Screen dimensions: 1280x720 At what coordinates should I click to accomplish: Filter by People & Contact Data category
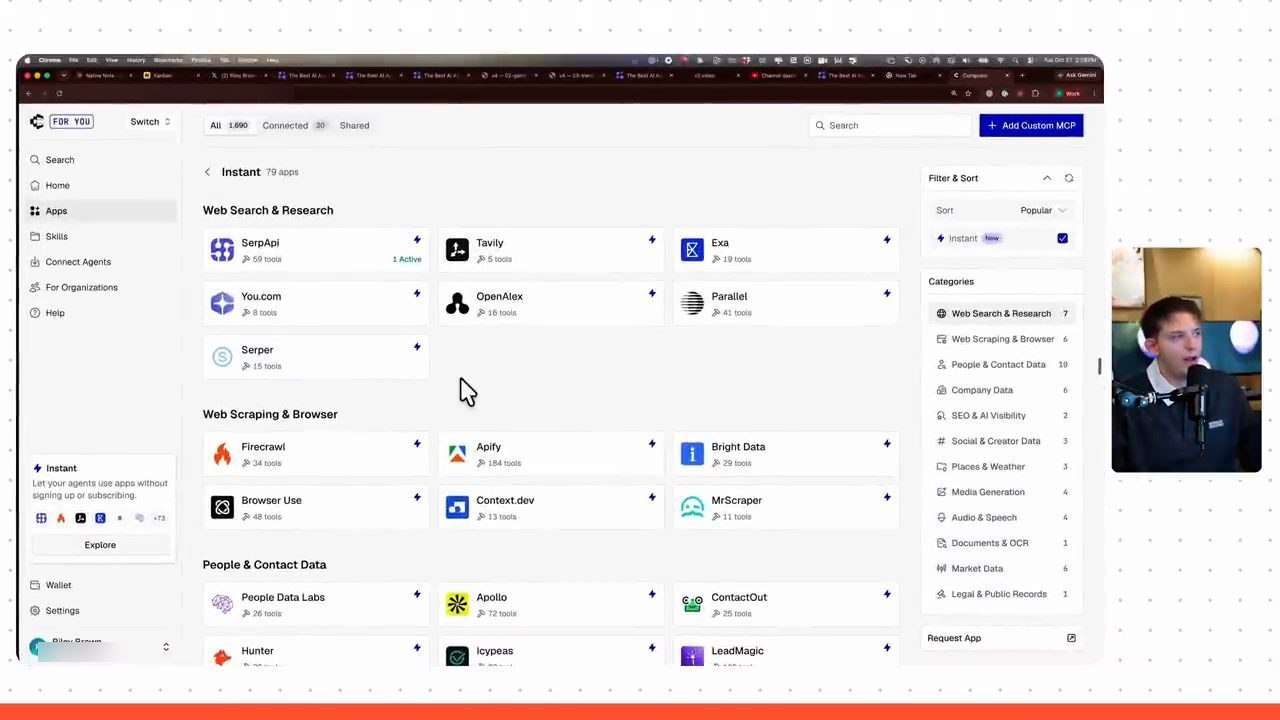[x=1002, y=365]
